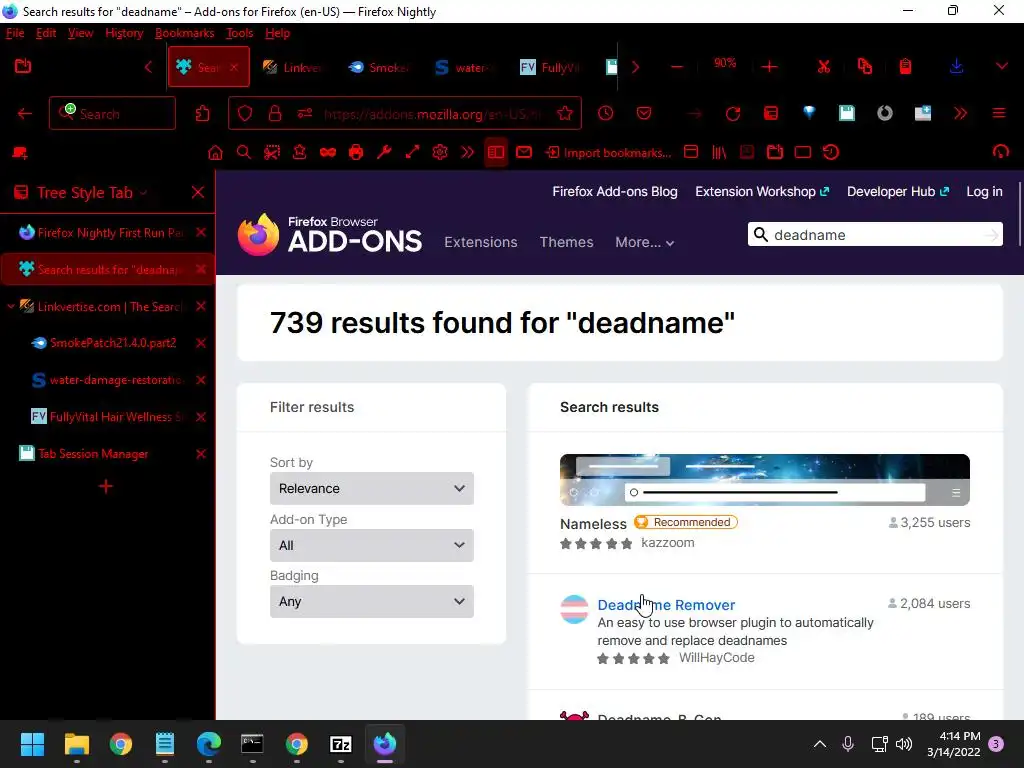This screenshot has width=1024, height=768.
Task: Open the Extensions category
Action: (481, 242)
